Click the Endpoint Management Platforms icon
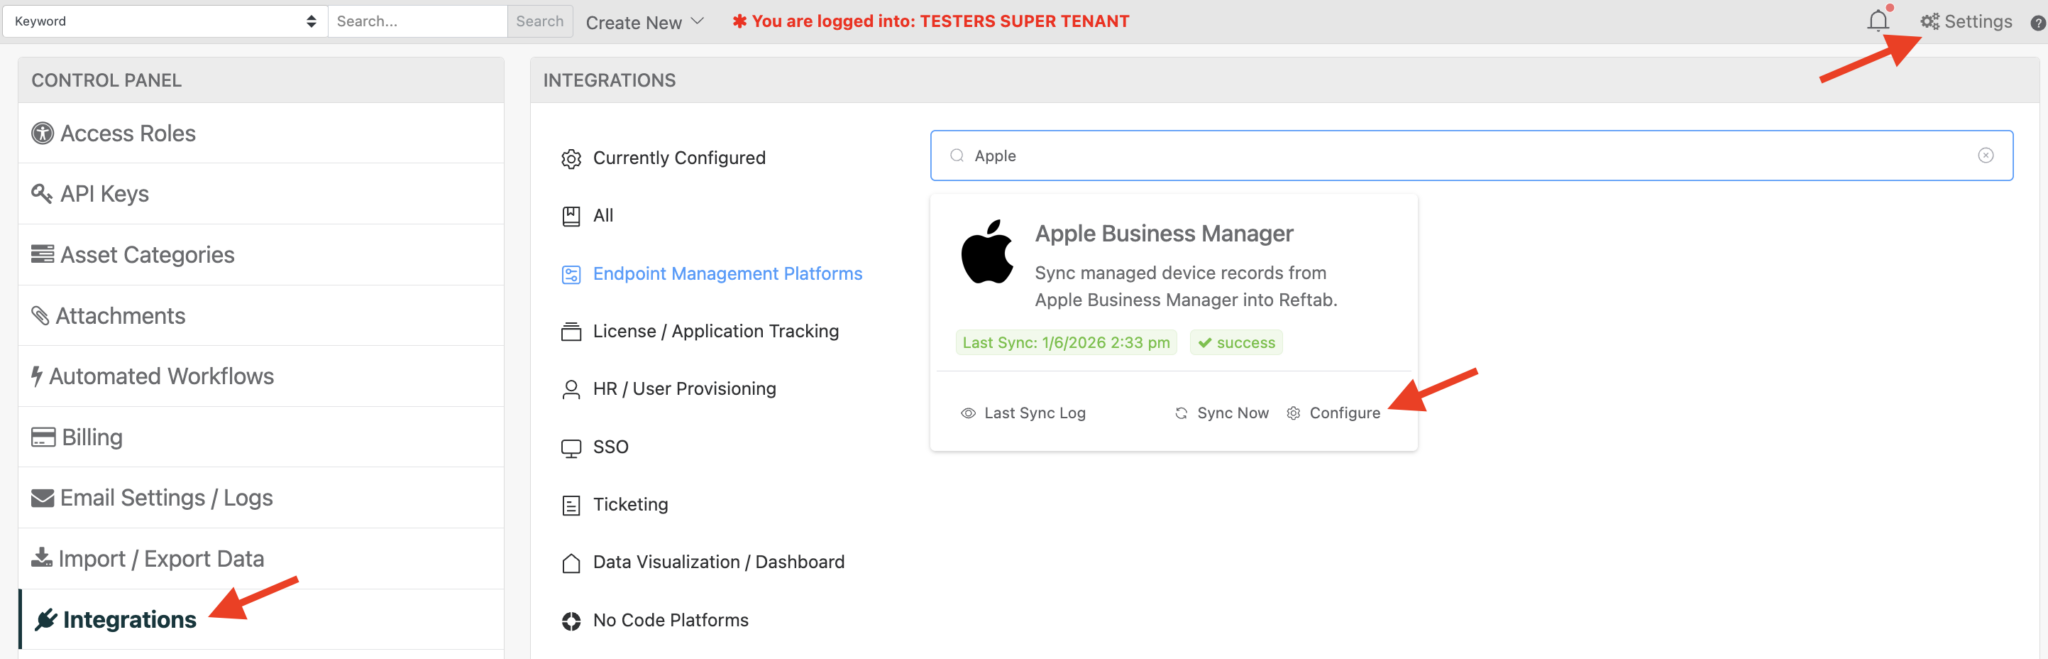This screenshot has height=659, width=2048. pyautogui.click(x=571, y=275)
